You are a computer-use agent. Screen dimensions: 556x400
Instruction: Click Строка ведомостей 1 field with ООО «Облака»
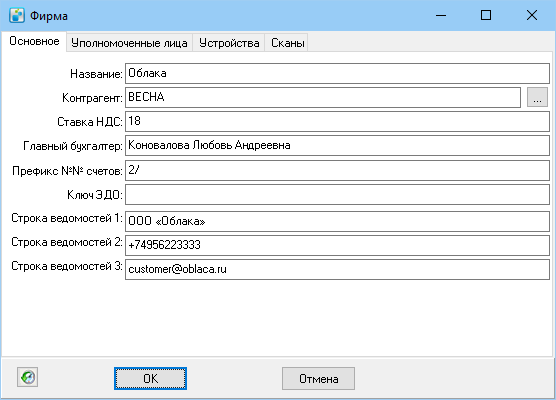[337, 221]
